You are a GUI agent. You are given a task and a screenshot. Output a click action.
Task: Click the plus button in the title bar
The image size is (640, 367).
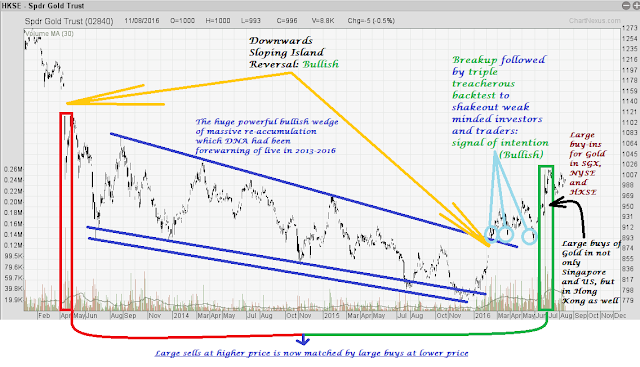pyautogui.click(x=635, y=5)
